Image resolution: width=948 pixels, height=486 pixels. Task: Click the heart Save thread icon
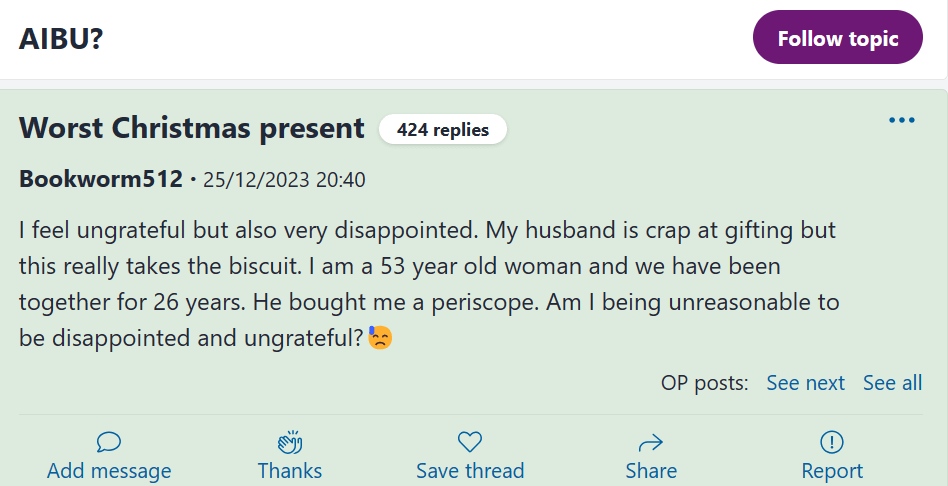coord(470,442)
